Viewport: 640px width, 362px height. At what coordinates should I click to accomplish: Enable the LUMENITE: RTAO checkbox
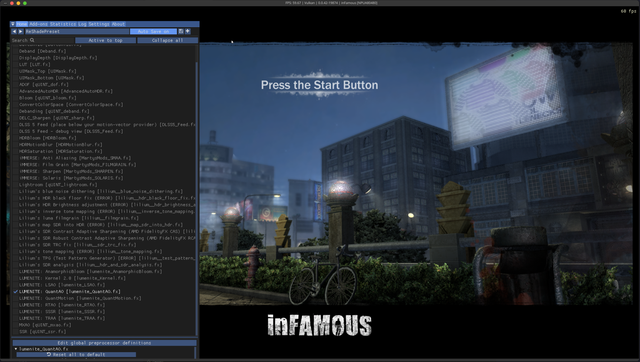(16, 305)
